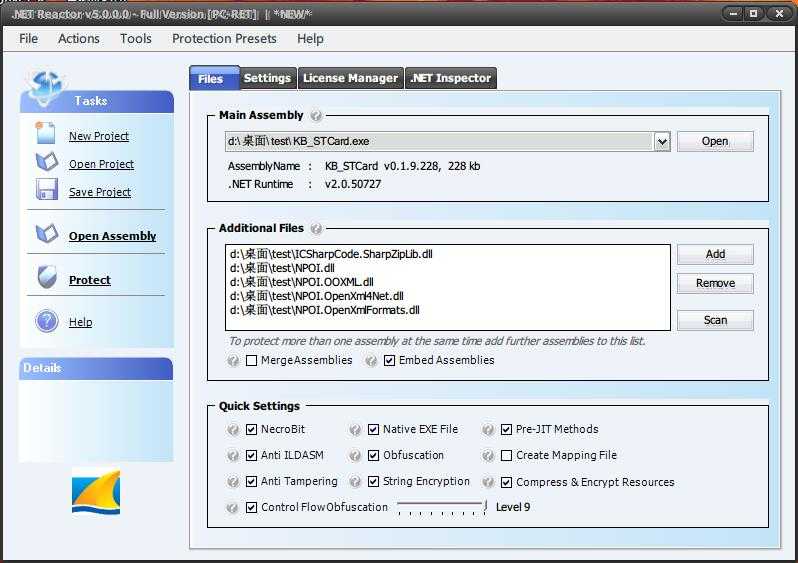The height and width of the screenshot is (563, 798).
Task: Click the Scan button
Action: point(715,320)
